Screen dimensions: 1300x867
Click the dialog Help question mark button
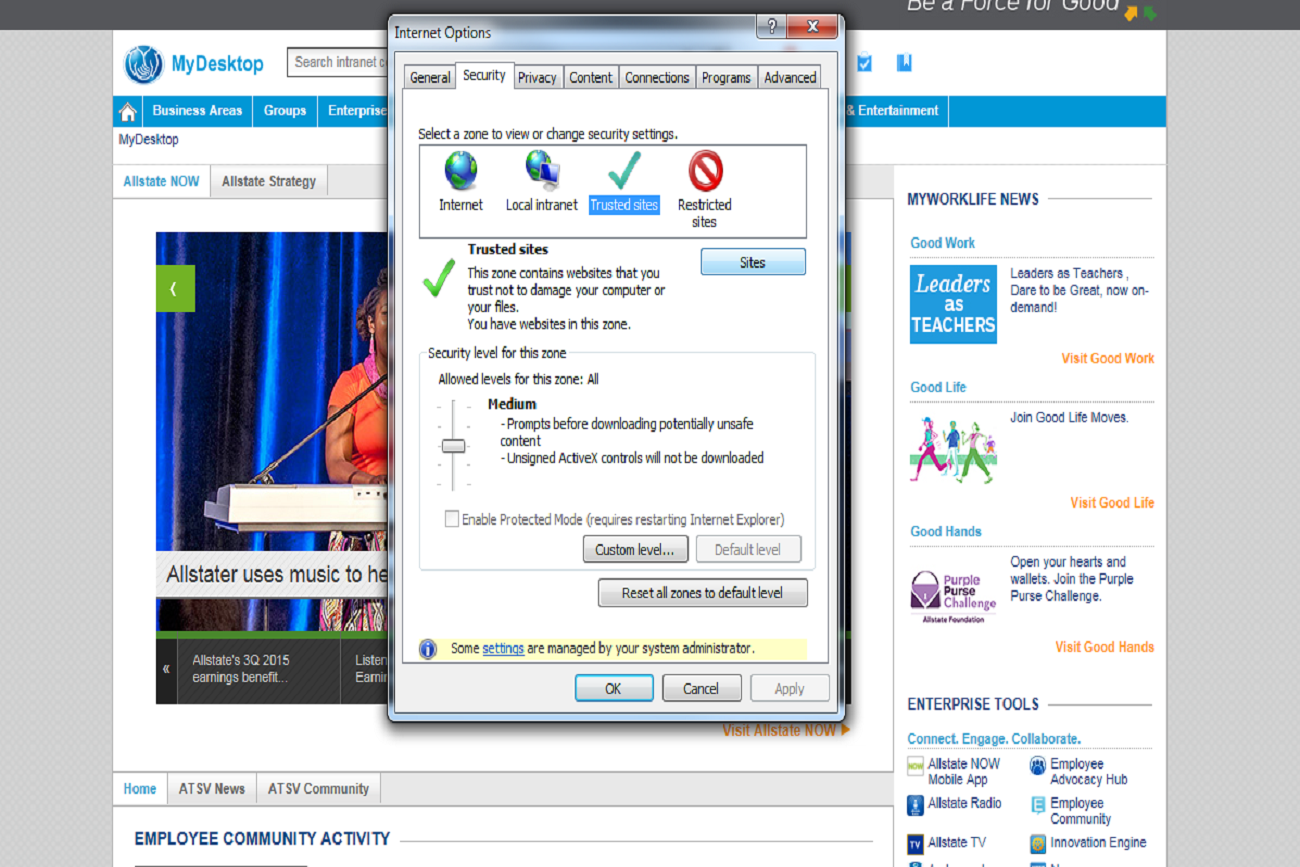[x=771, y=27]
